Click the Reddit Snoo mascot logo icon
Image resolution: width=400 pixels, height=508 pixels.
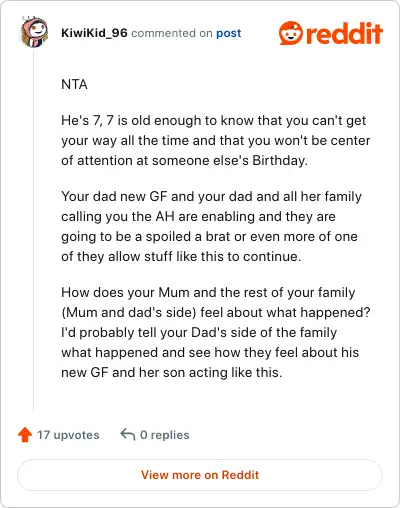click(291, 33)
